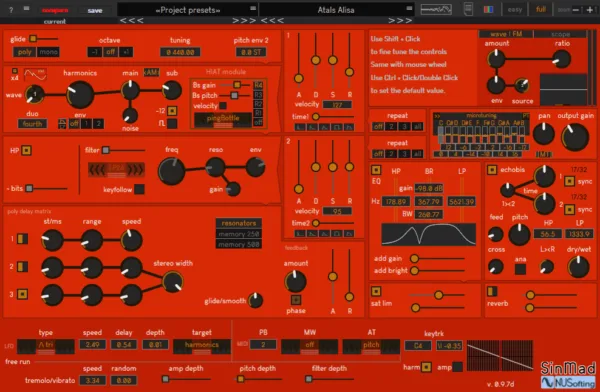This screenshot has height=392, width=600.
Task: Adjust the echobis dry/wet knob
Action: tap(578, 267)
